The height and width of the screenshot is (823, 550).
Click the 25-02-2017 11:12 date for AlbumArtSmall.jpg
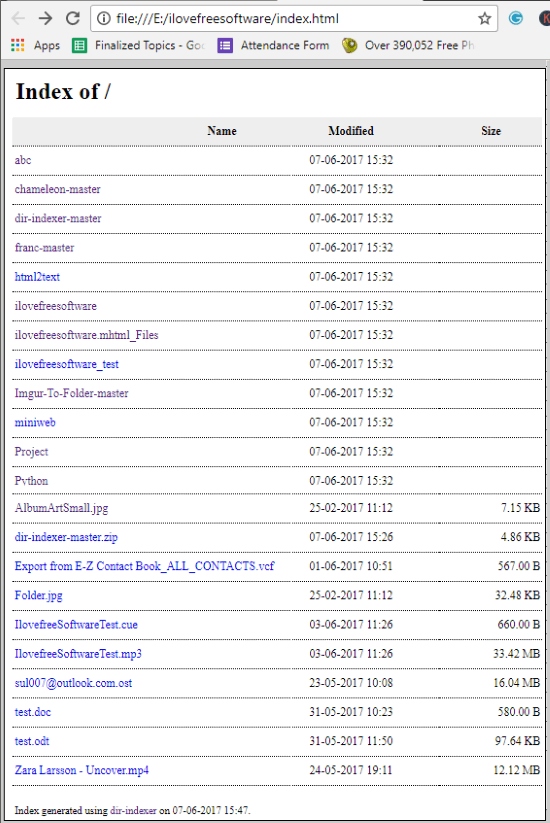[351, 508]
